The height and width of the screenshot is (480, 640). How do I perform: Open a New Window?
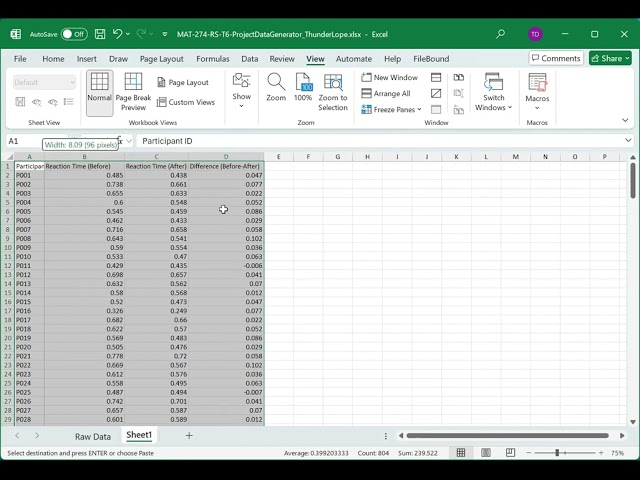(390, 77)
